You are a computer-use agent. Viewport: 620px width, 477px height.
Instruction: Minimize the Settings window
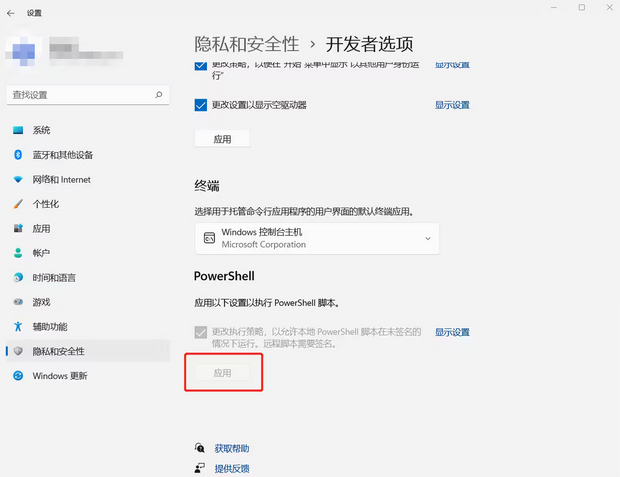coord(554,8)
